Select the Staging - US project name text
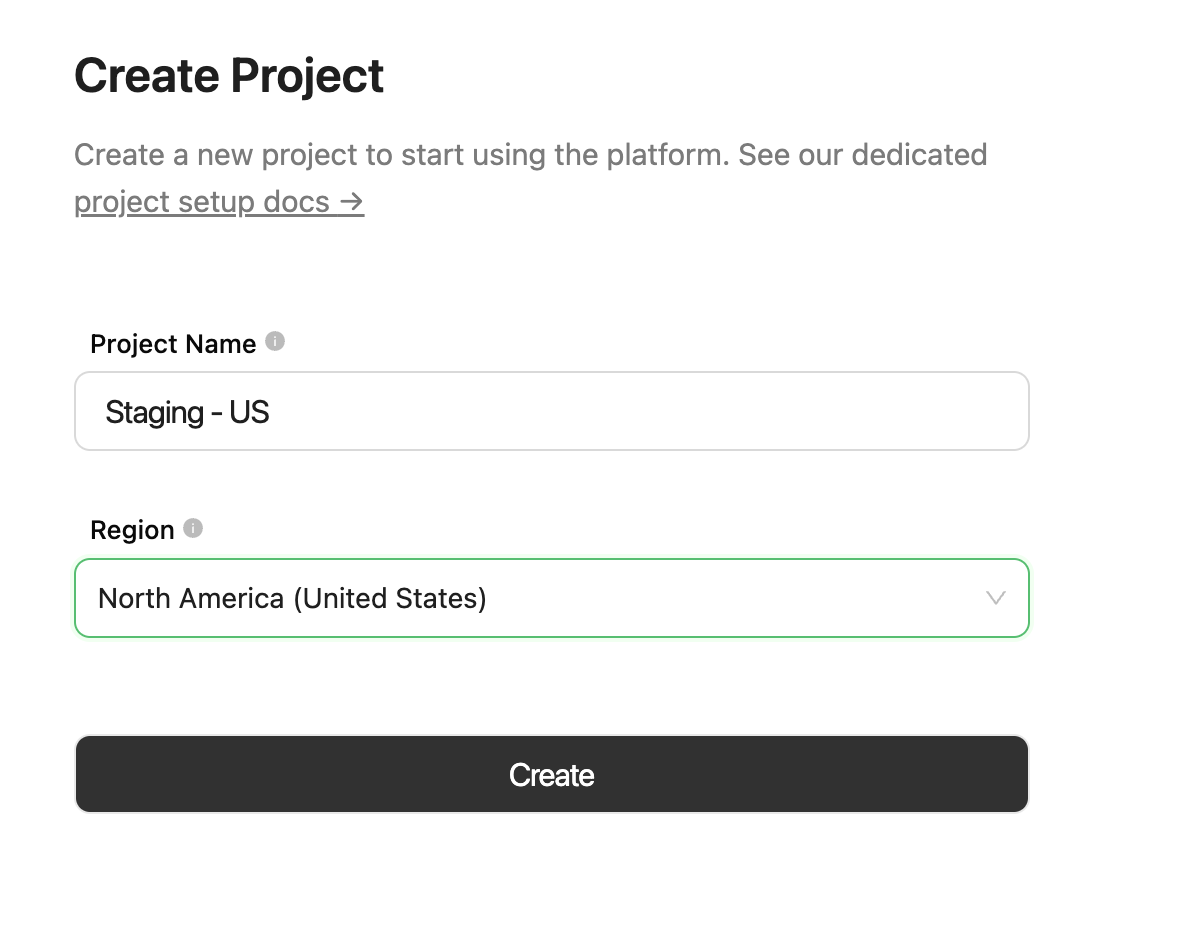The width and height of the screenshot is (1180, 946). [187, 411]
